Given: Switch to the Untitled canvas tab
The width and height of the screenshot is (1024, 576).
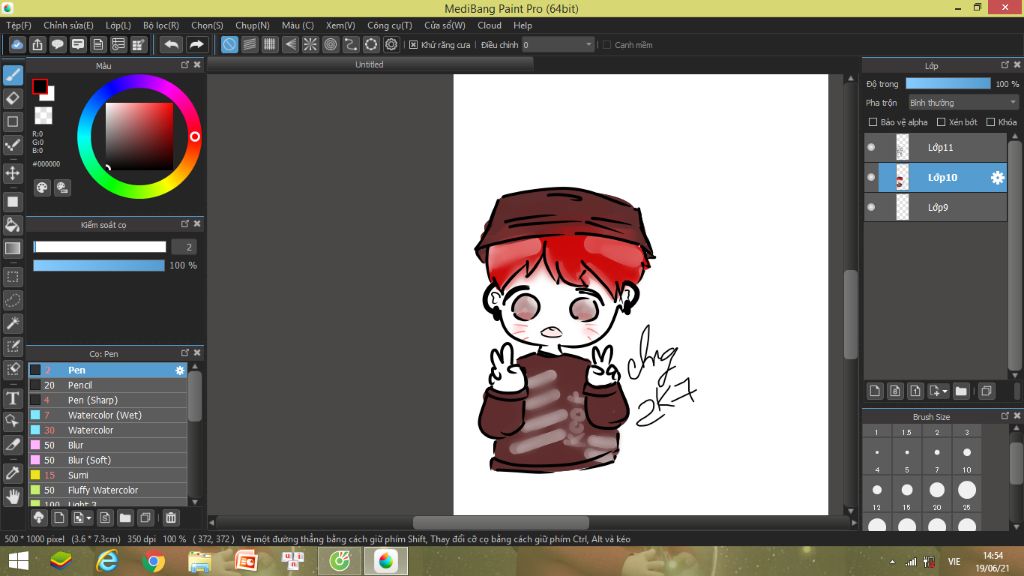Looking at the screenshot, I should coord(370,65).
